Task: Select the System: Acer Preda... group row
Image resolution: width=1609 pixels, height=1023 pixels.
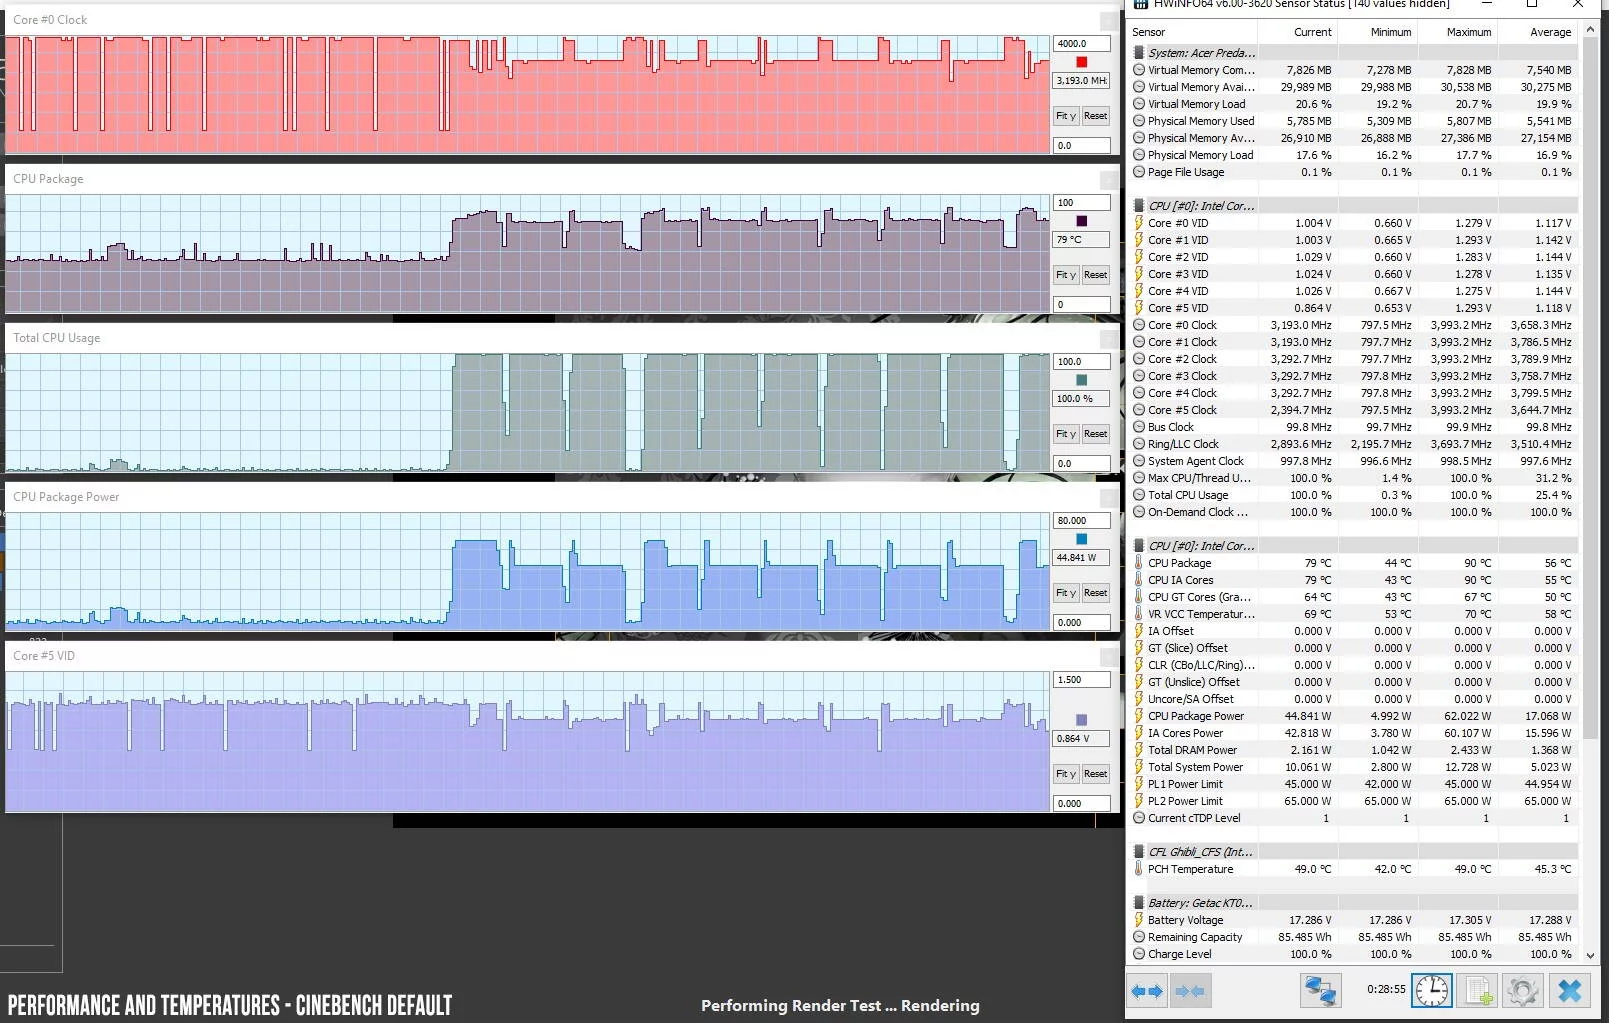Action: point(1353,53)
